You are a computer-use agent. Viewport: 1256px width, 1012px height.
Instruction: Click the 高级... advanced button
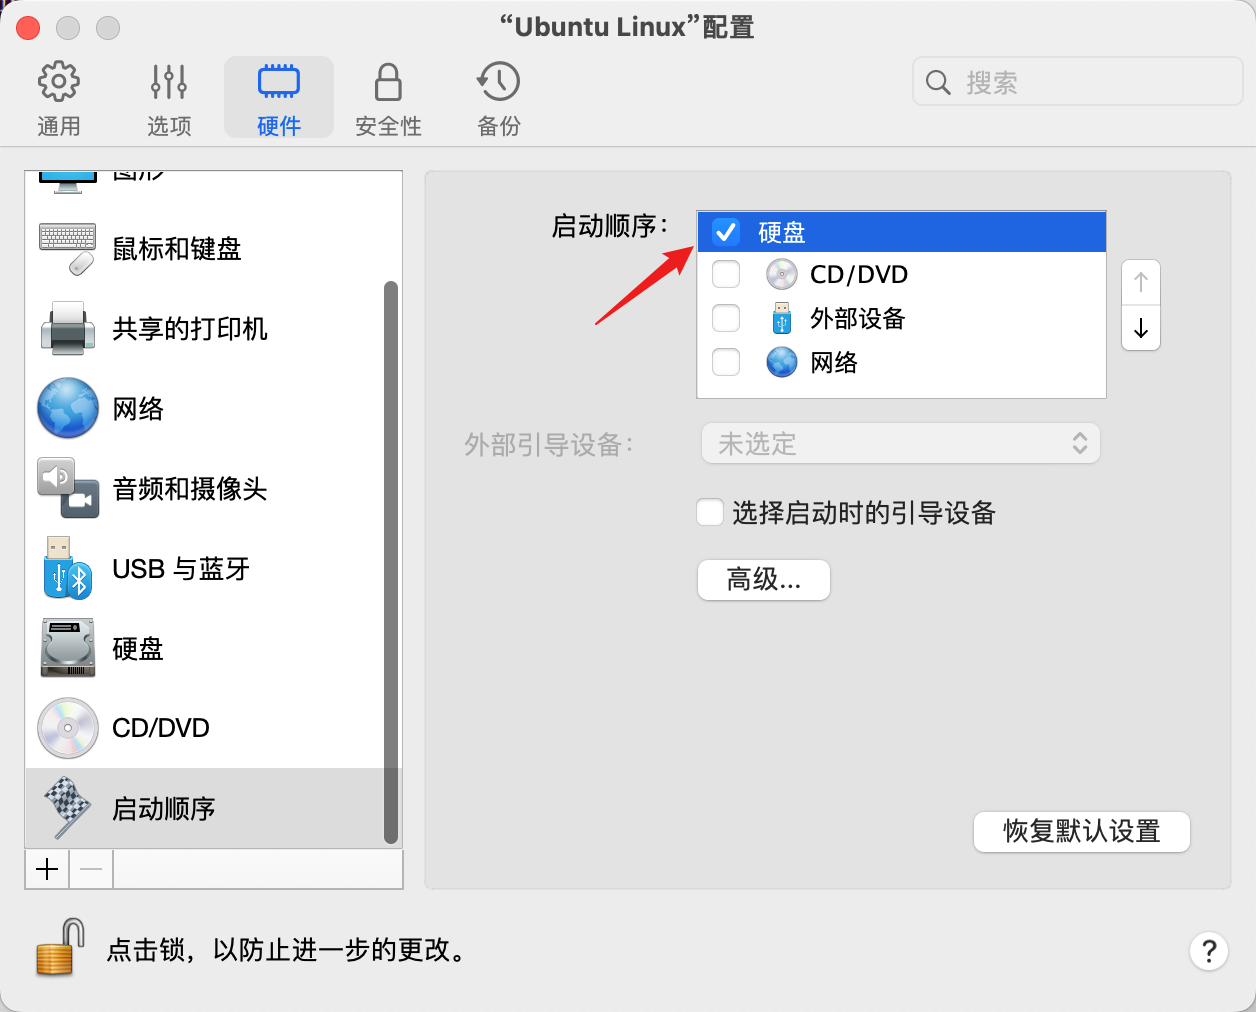point(763,580)
